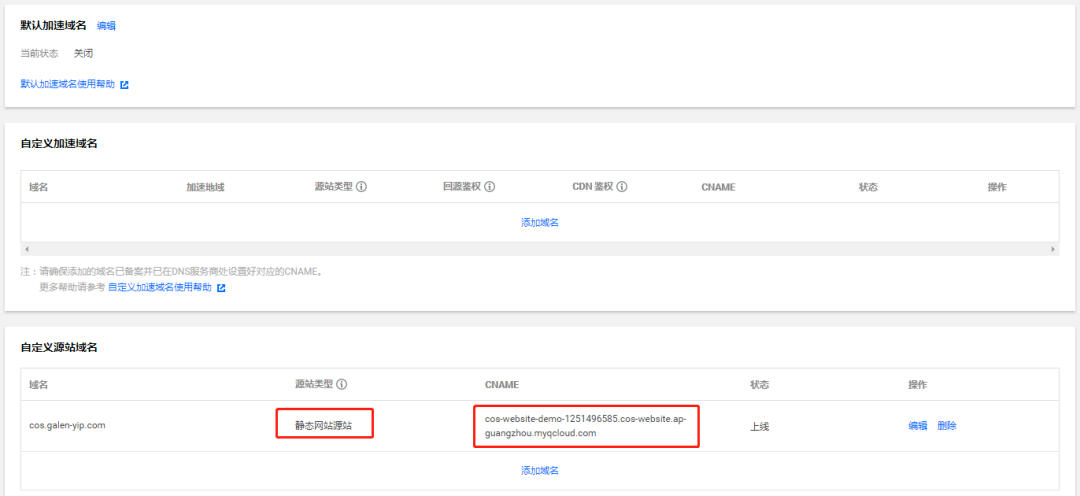Click external-link icon after 默认加速域名使用帮助

[x=125, y=85]
